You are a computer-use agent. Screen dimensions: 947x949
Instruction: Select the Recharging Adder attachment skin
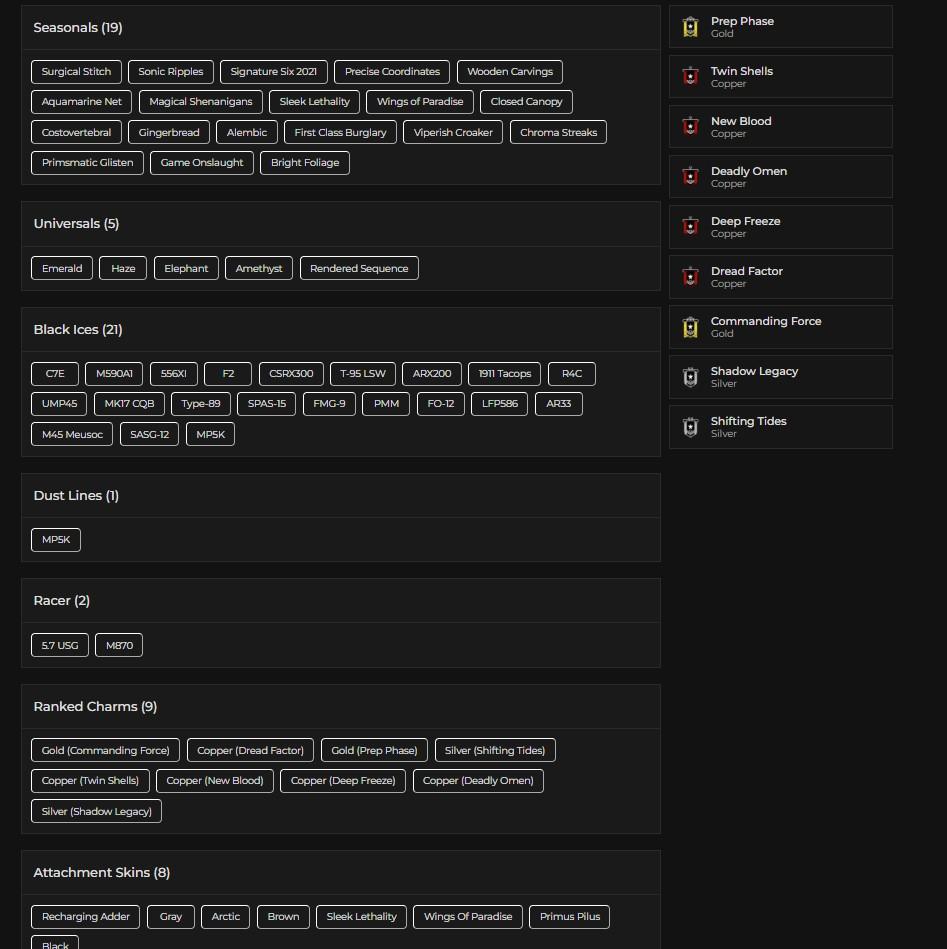click(x=85, y=917)
